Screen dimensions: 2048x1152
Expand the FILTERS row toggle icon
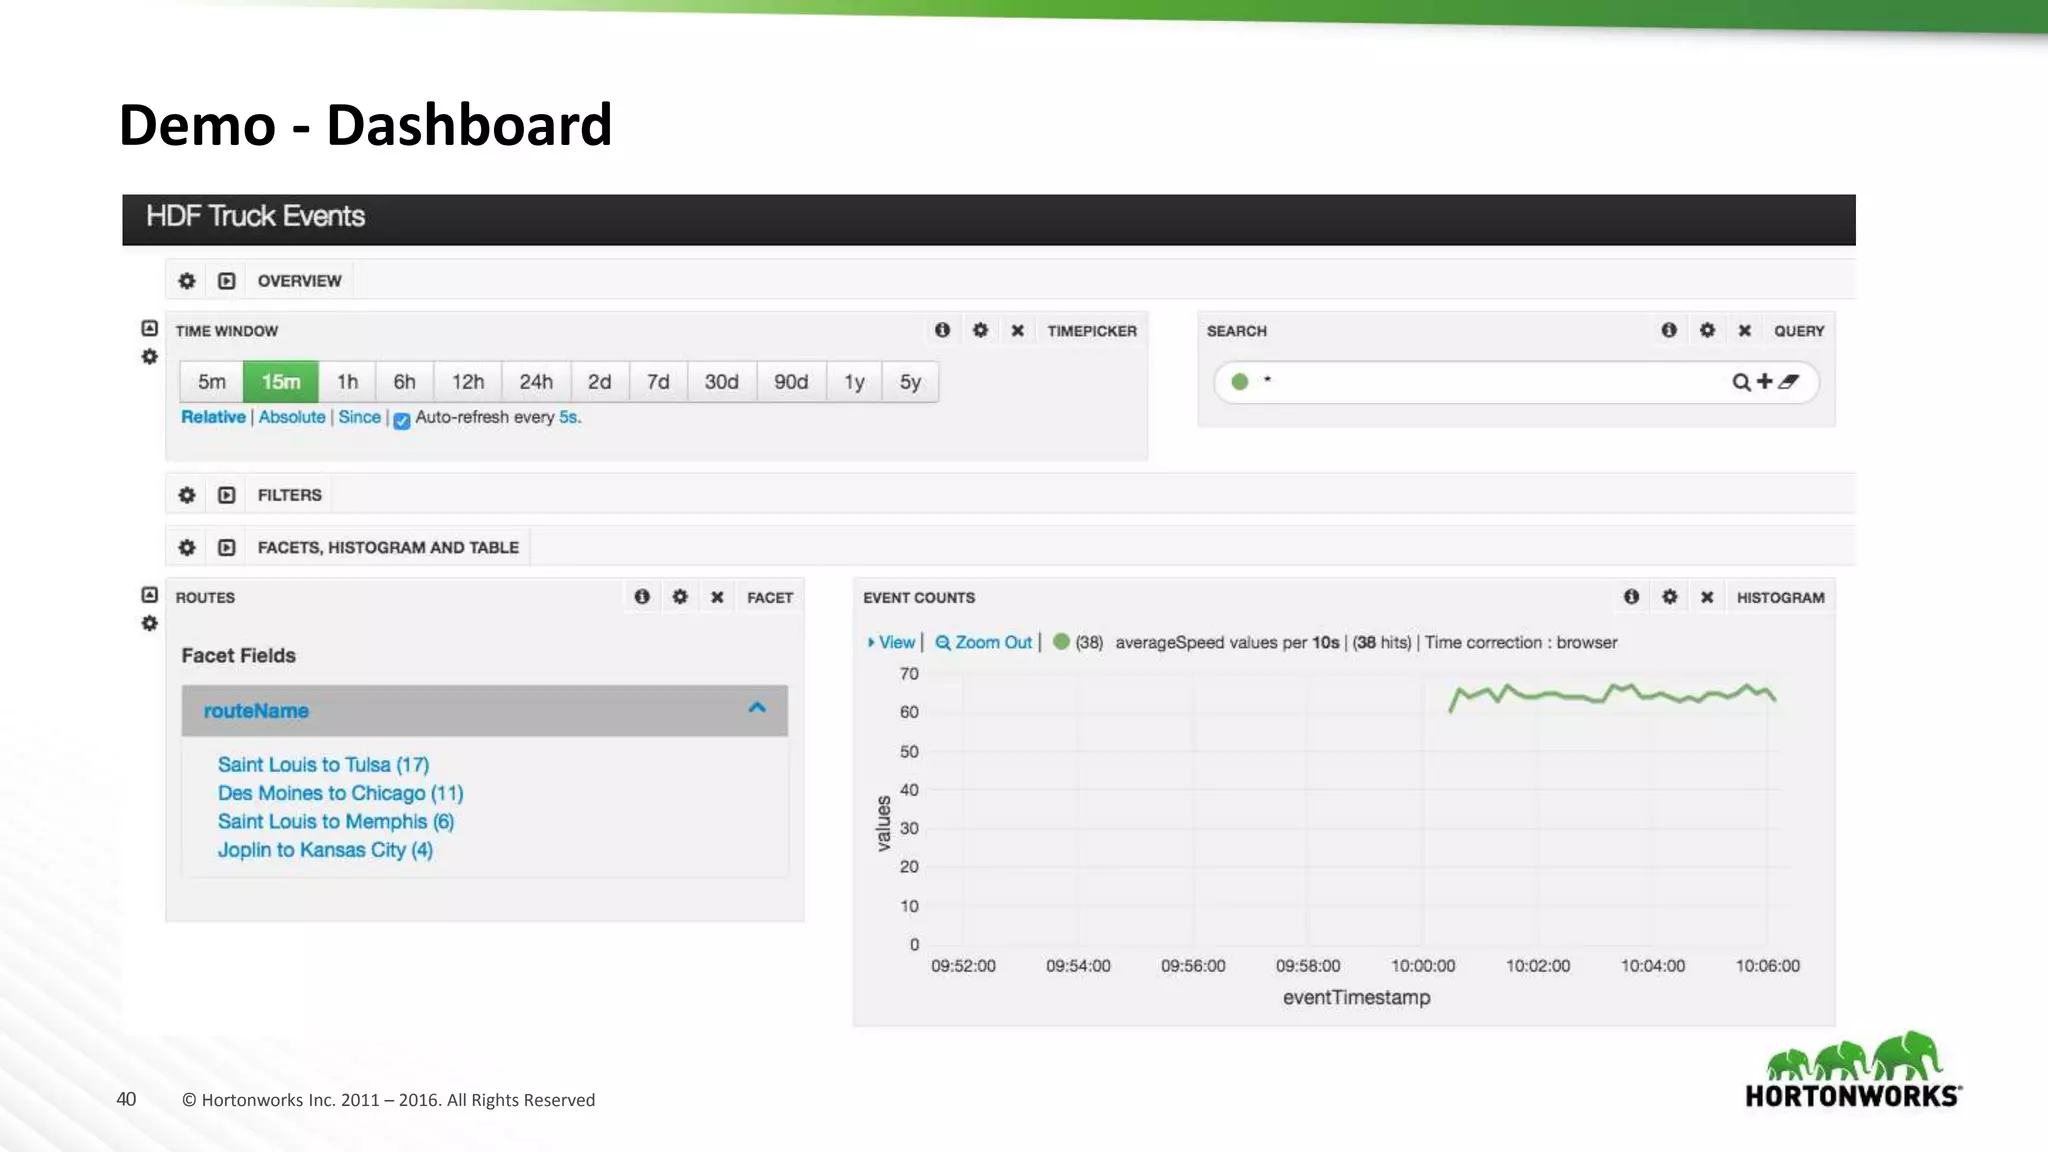tap(227, 495)
